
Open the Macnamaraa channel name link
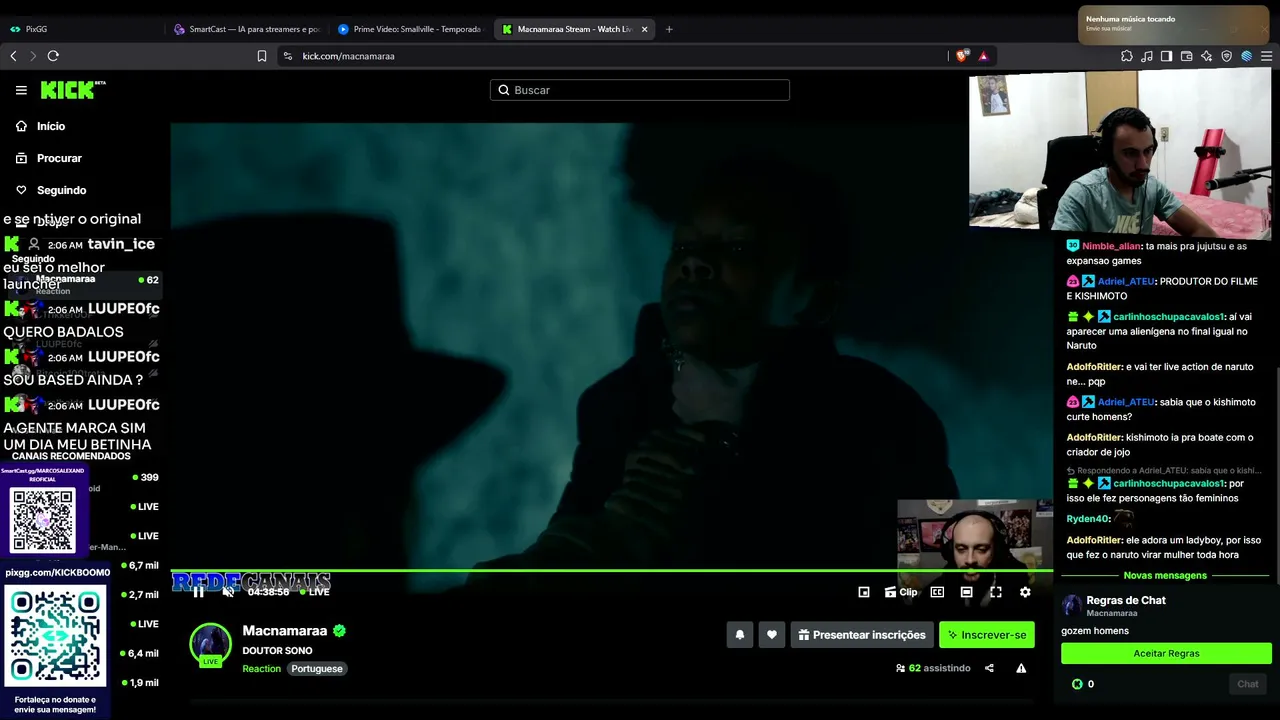point(285,631)
